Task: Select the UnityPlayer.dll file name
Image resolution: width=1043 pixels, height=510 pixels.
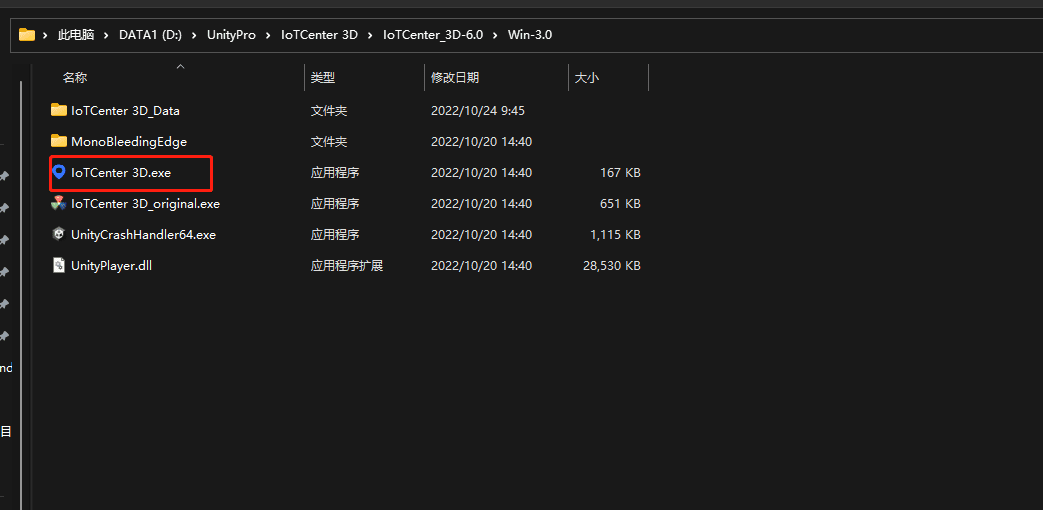Action: coord(112,266)
